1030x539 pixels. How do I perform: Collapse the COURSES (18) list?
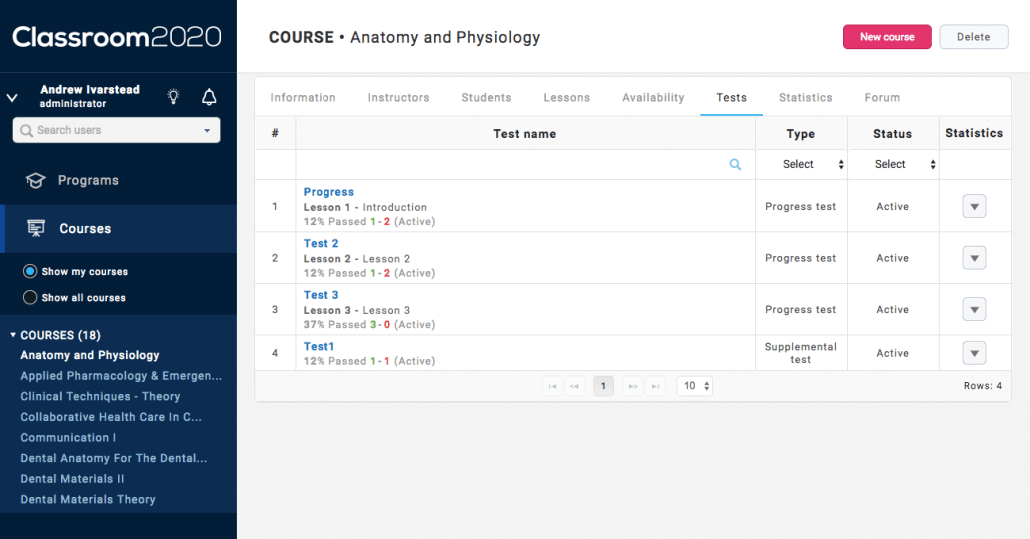coord(13,335)
